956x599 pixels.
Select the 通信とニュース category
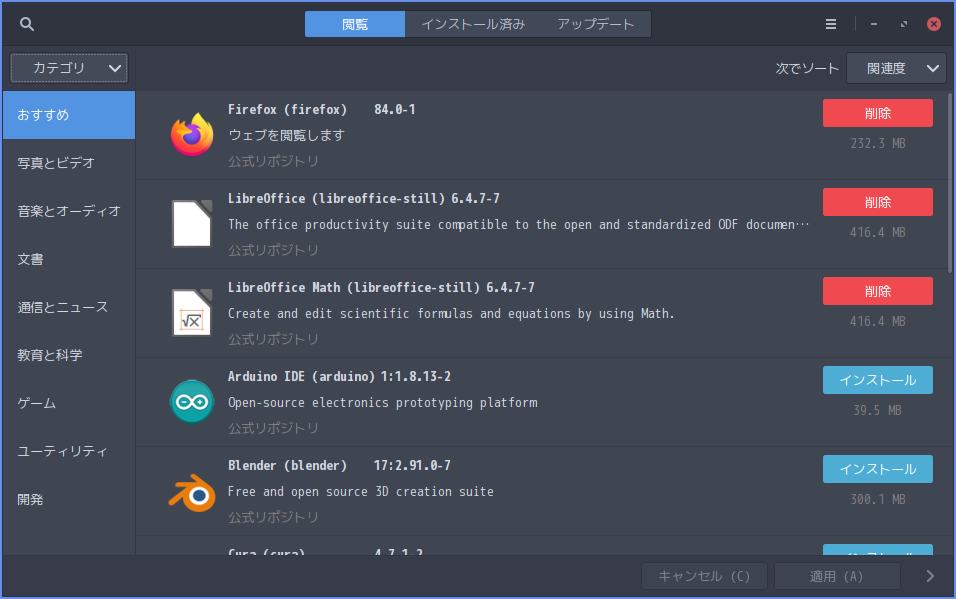(x=69, y=307)
